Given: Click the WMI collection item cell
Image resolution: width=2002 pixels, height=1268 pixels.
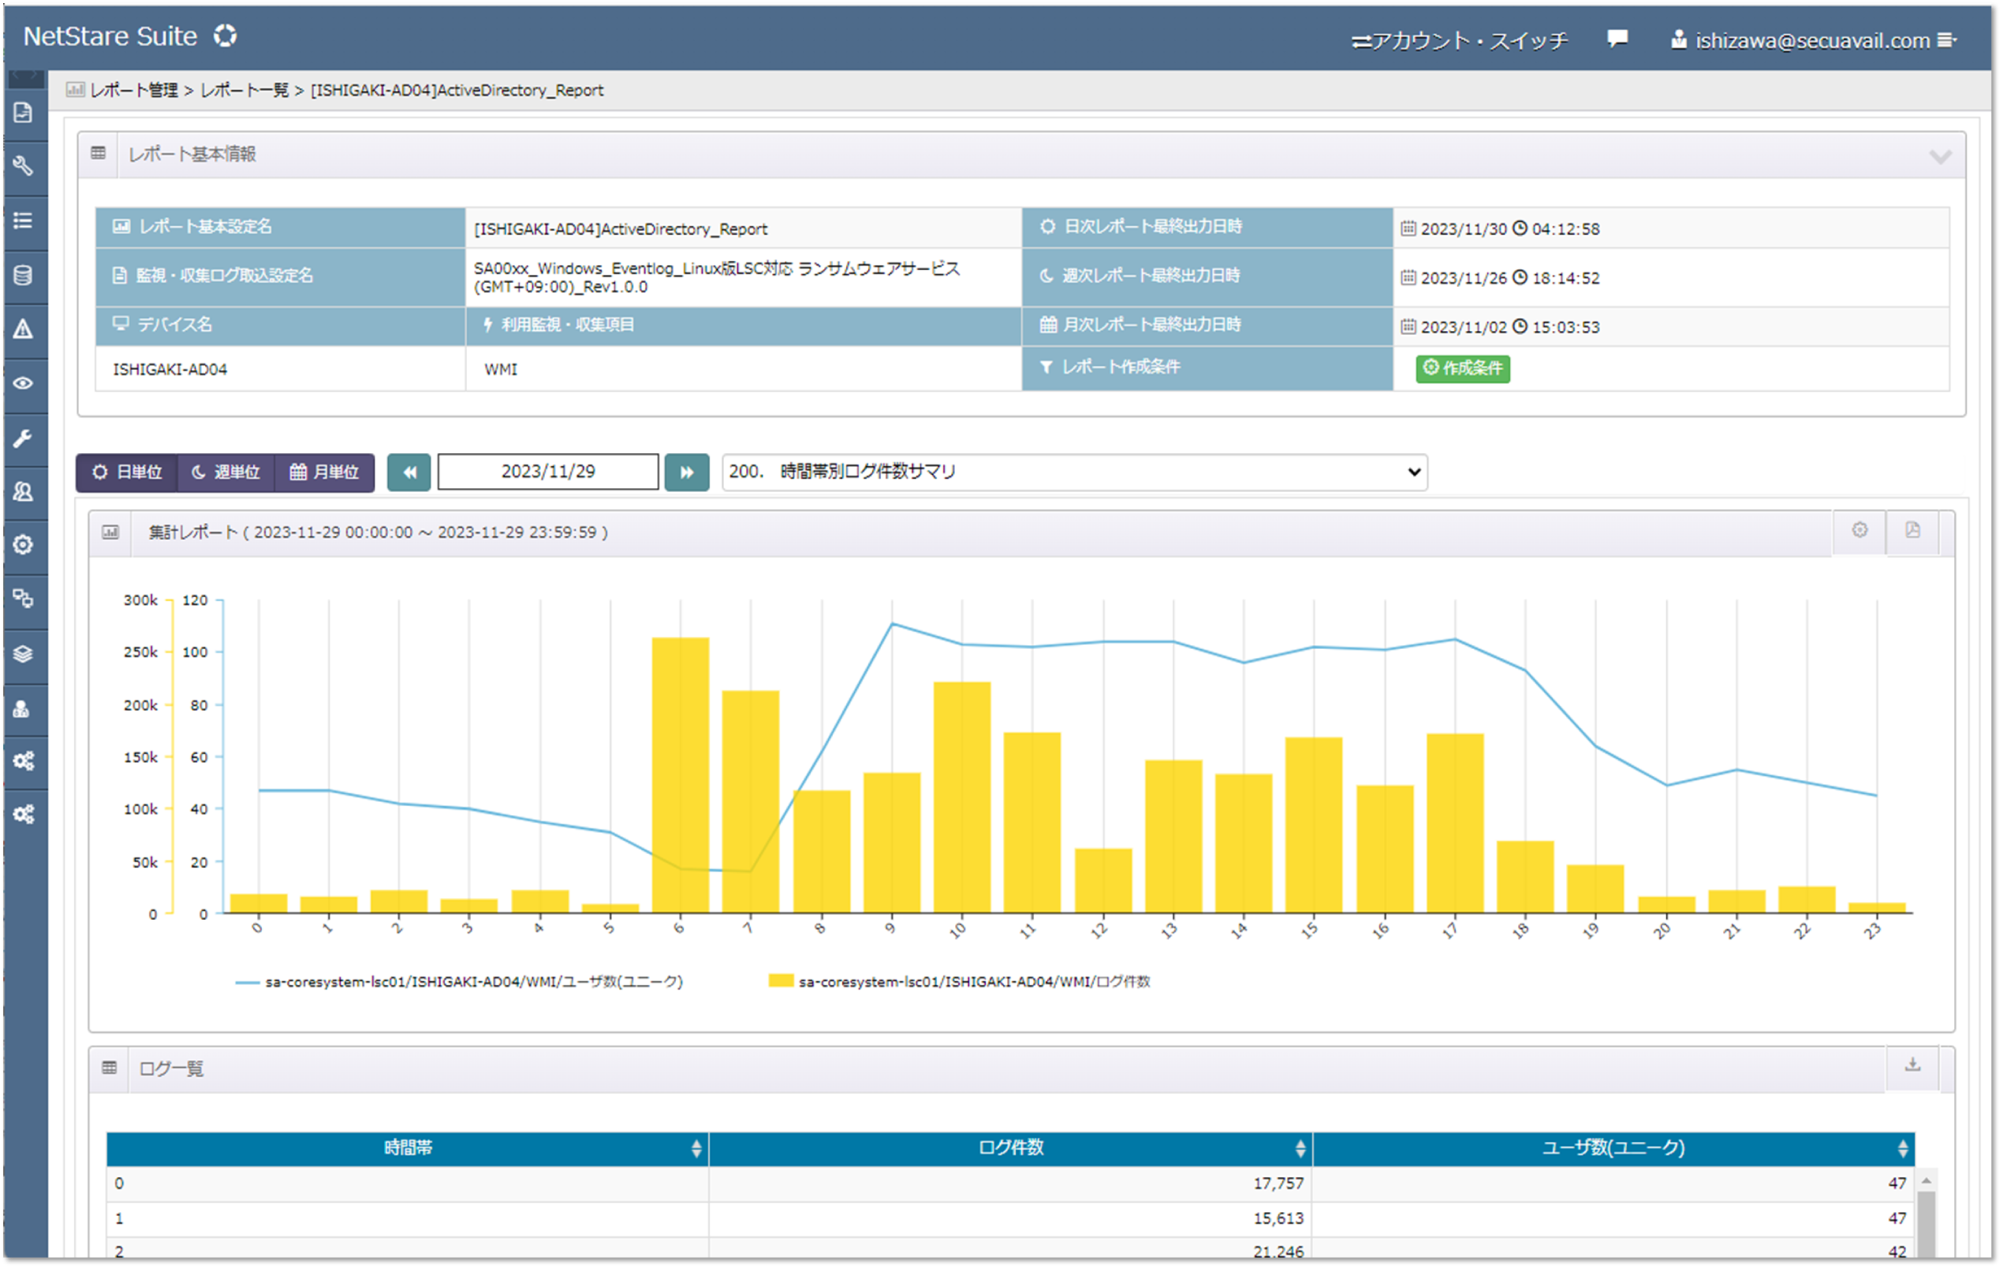Looking at the screenshot, I should pyautogui.click(x=743, y=369).
